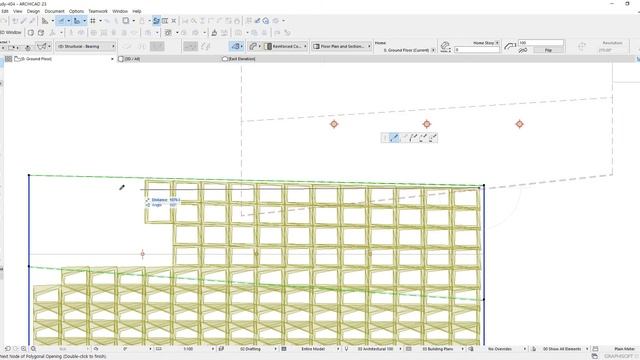
Task: Toggle the guide lines icon in top toolbar
Action: click(x=60, y=21)
